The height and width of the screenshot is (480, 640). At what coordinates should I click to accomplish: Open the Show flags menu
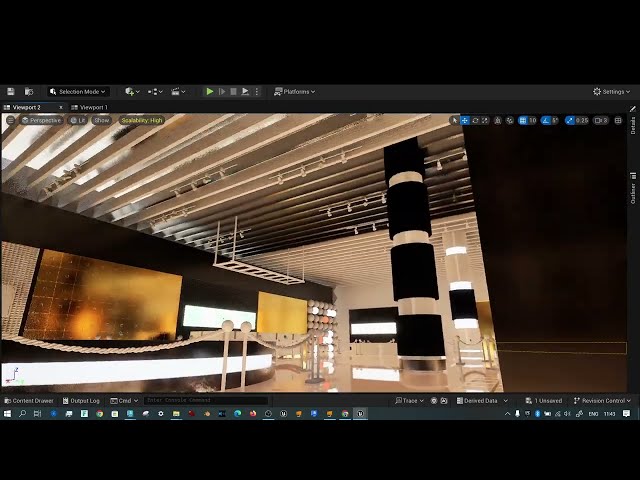102,120
